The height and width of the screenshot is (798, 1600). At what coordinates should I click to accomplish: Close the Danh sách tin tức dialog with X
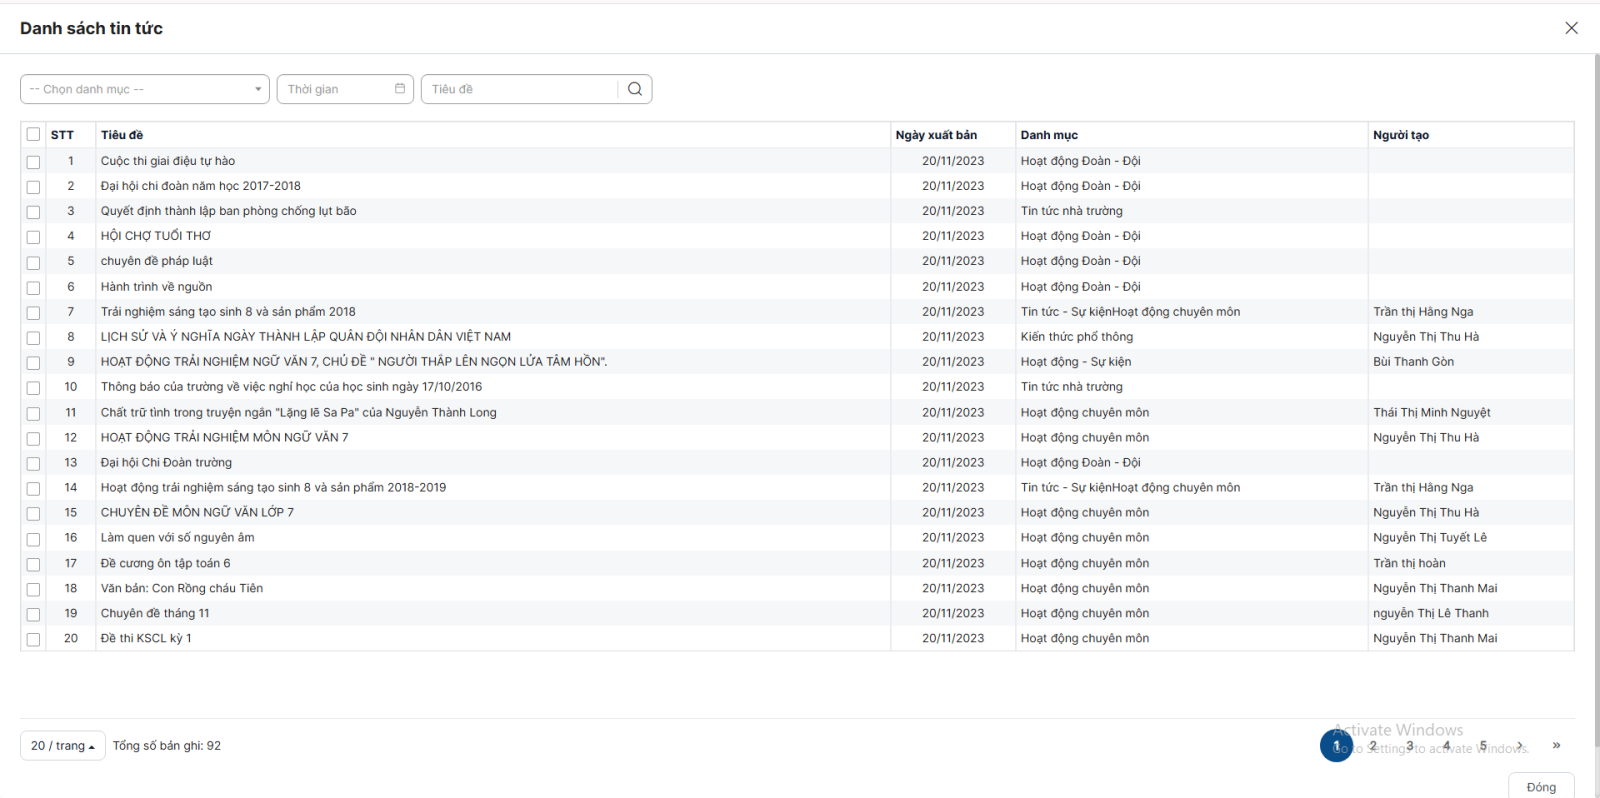(x=1571, y=28)
